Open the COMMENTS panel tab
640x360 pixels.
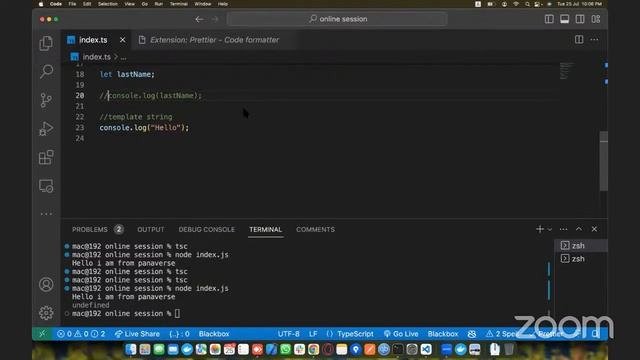click(x=316, y=229)
